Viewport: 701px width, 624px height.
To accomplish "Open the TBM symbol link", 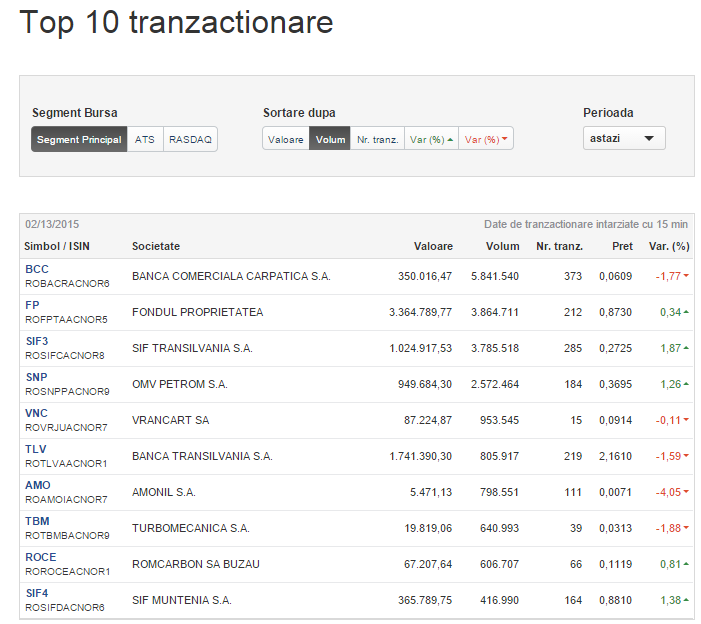I will 37,521.
